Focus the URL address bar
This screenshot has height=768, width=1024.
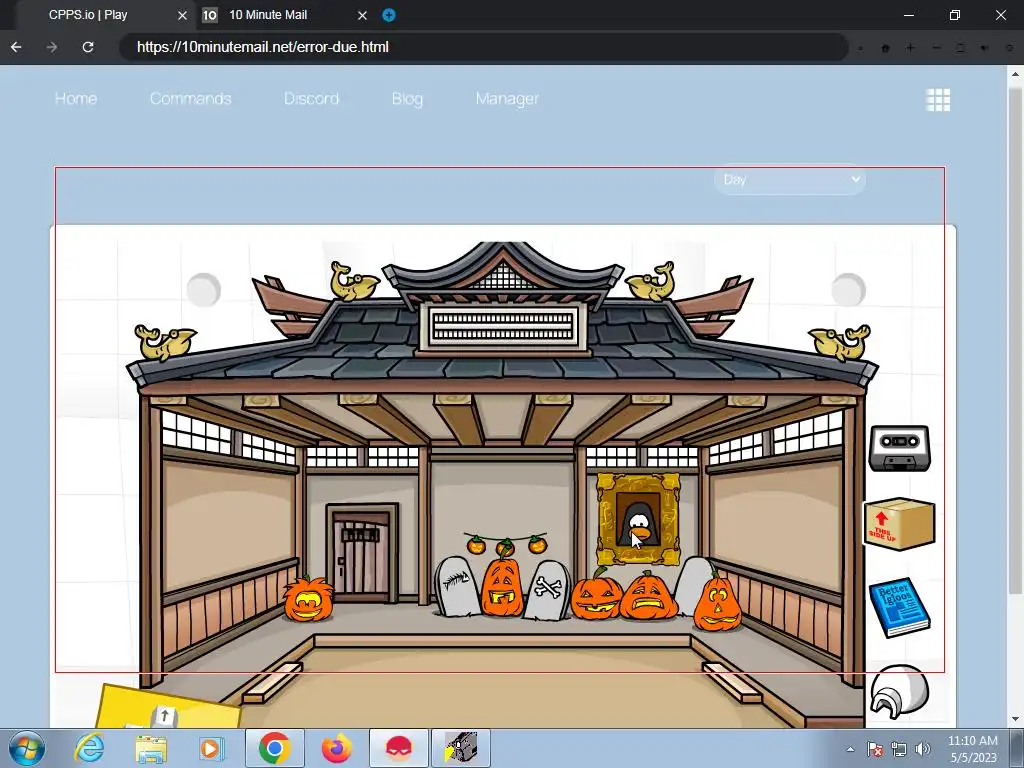[483, 47]
